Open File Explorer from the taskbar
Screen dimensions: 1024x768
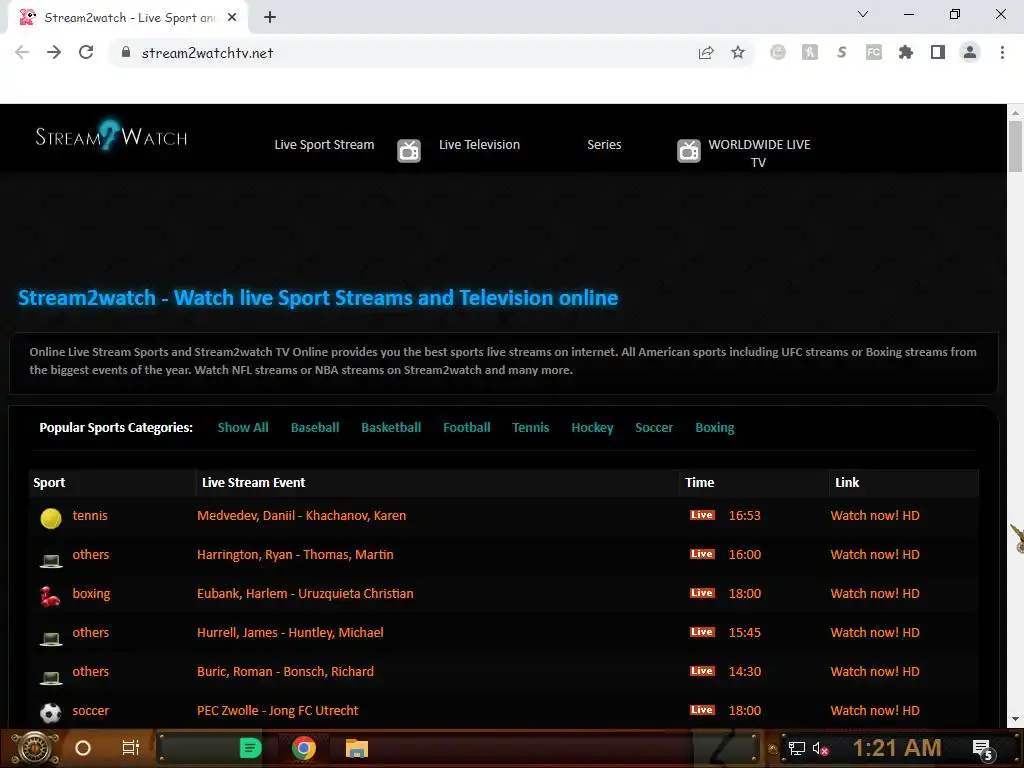click(357, 748)
